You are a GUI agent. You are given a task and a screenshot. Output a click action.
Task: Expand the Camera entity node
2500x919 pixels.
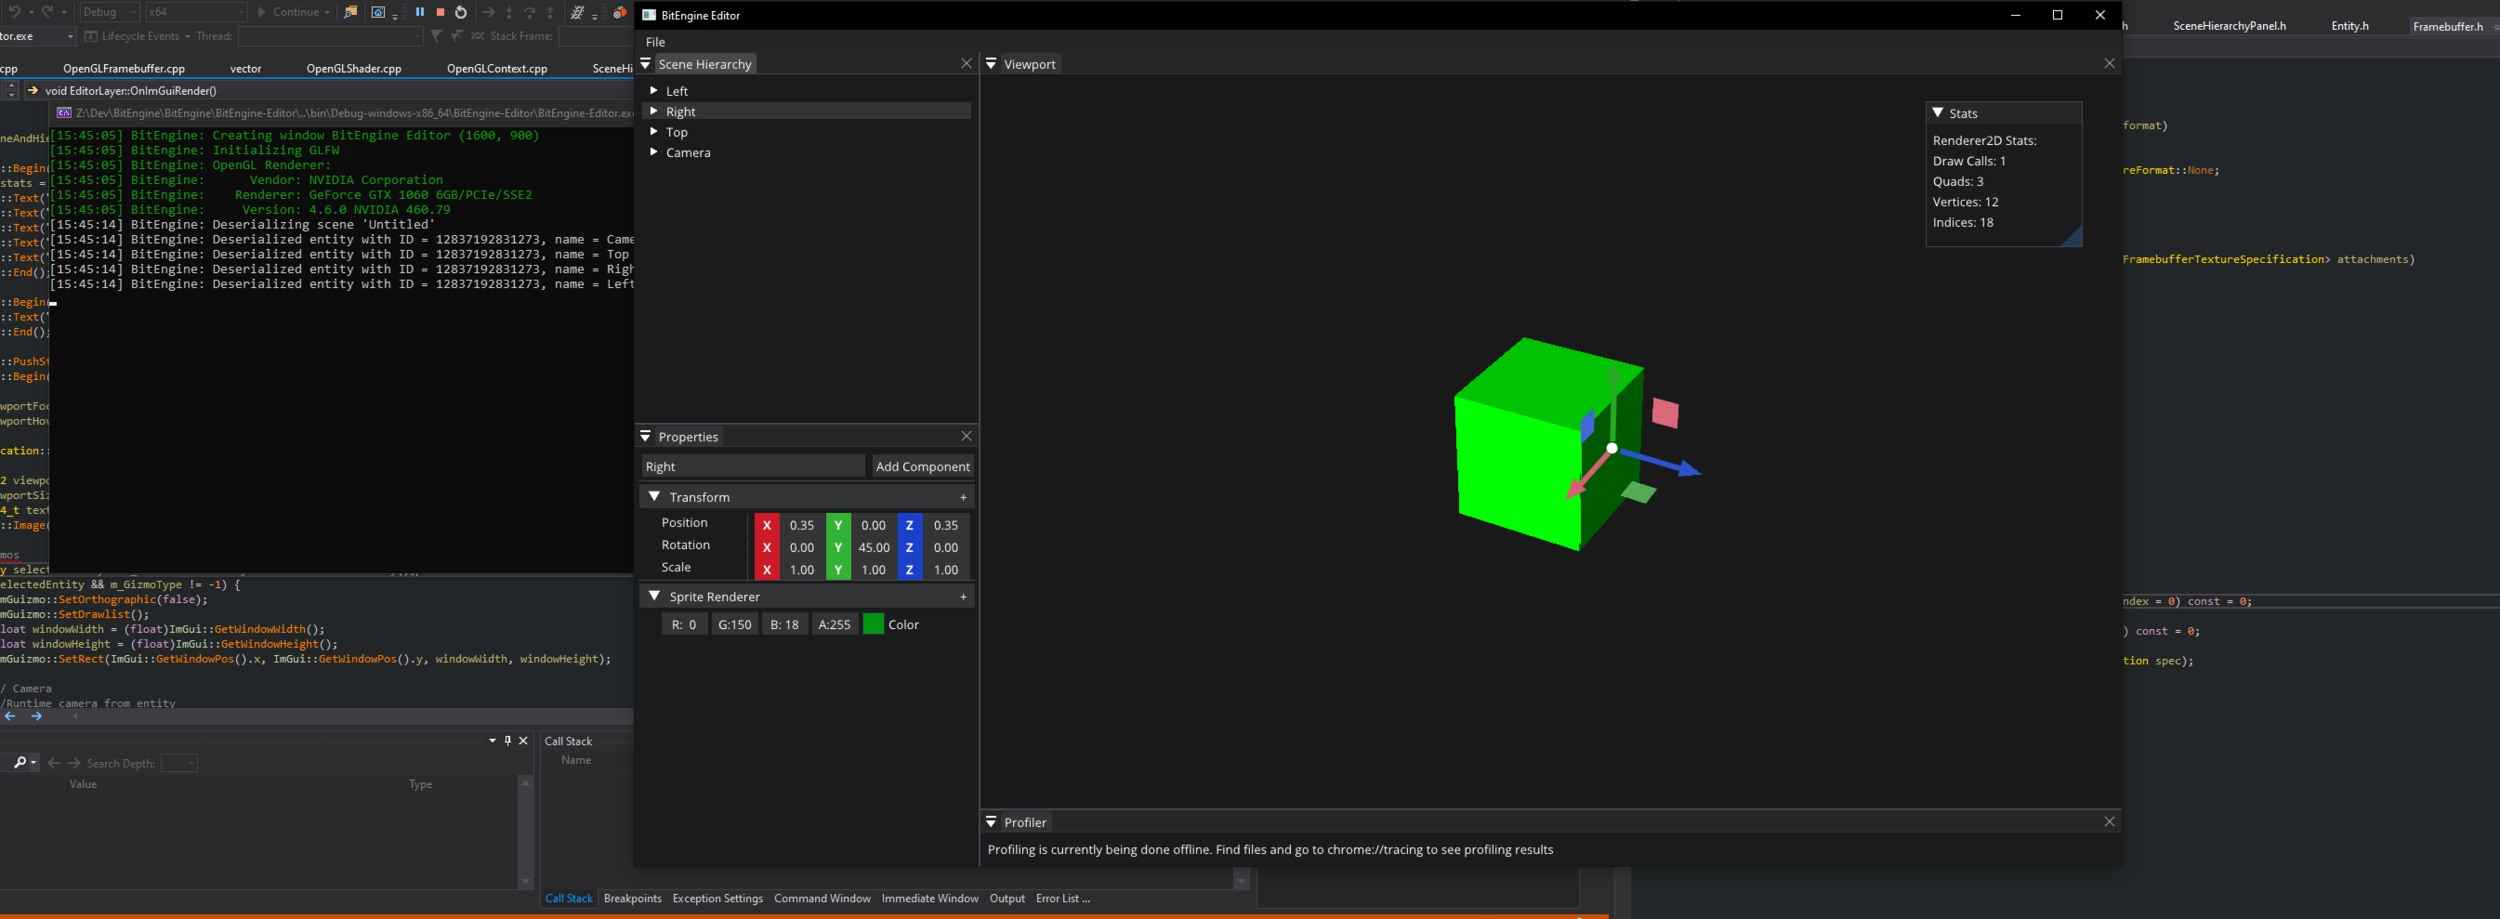[654, 152]
